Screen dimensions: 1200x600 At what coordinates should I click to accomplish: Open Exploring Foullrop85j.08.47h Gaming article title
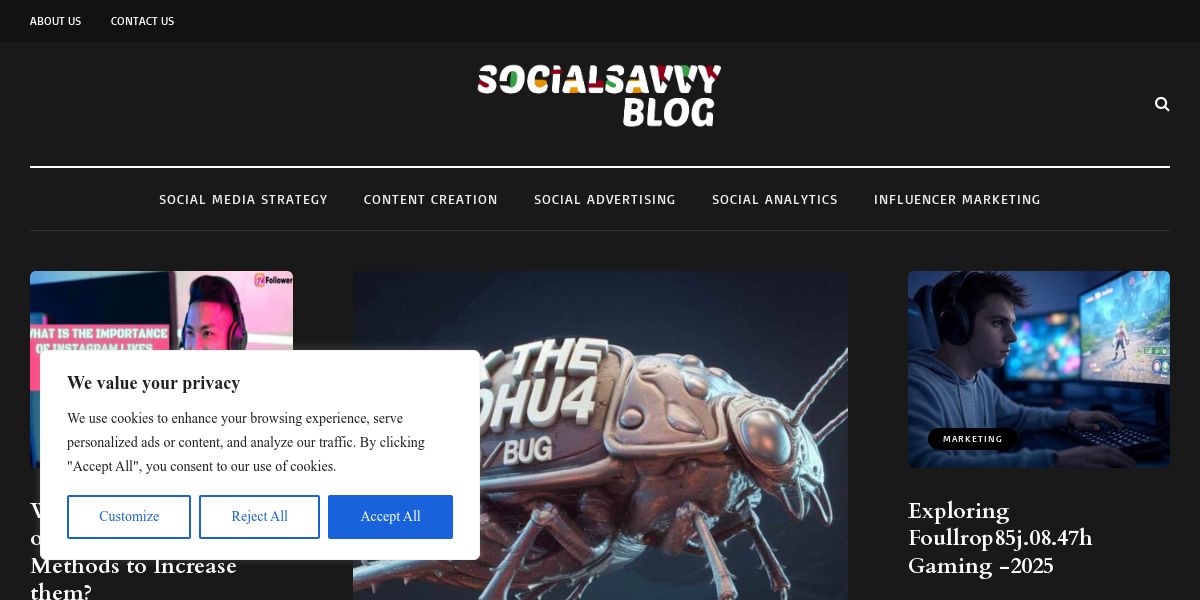(1000, 538)
